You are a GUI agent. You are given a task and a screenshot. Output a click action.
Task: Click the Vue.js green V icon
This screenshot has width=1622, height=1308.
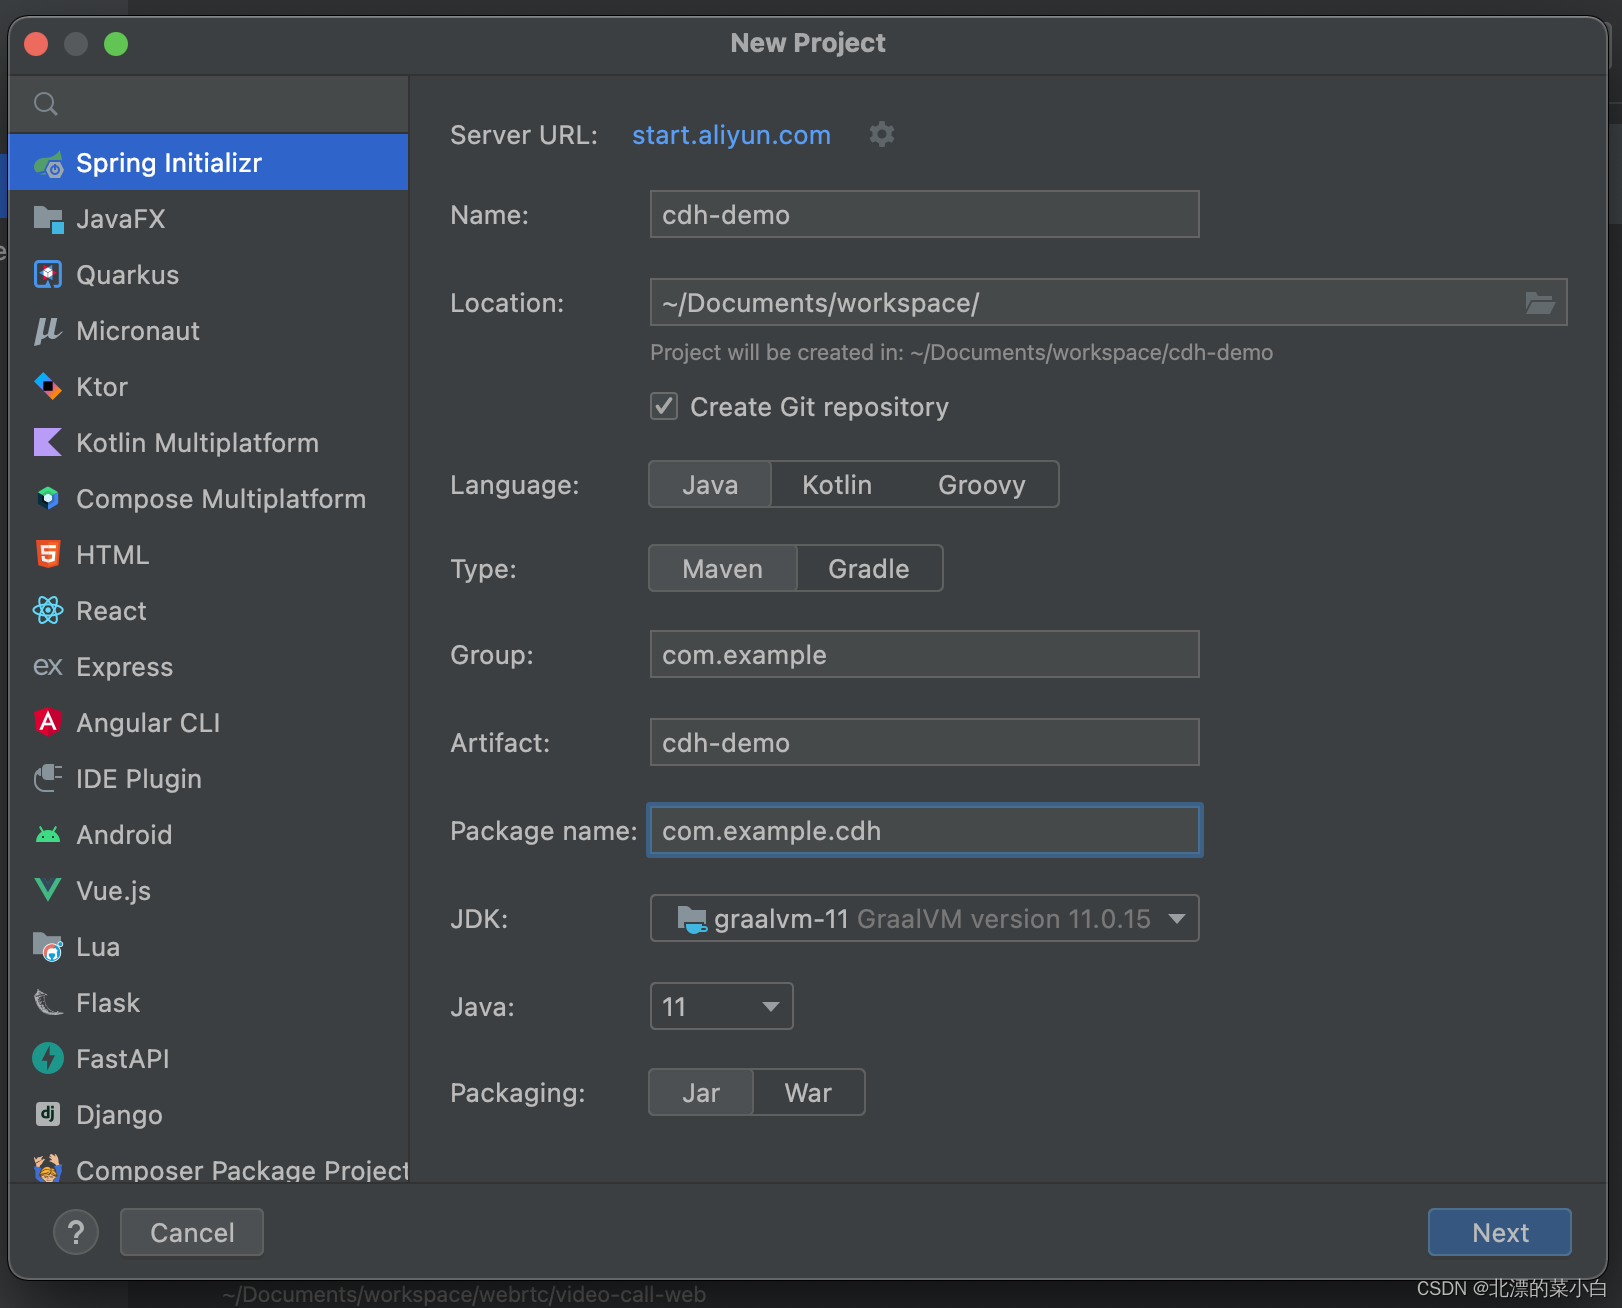point(48,890)
